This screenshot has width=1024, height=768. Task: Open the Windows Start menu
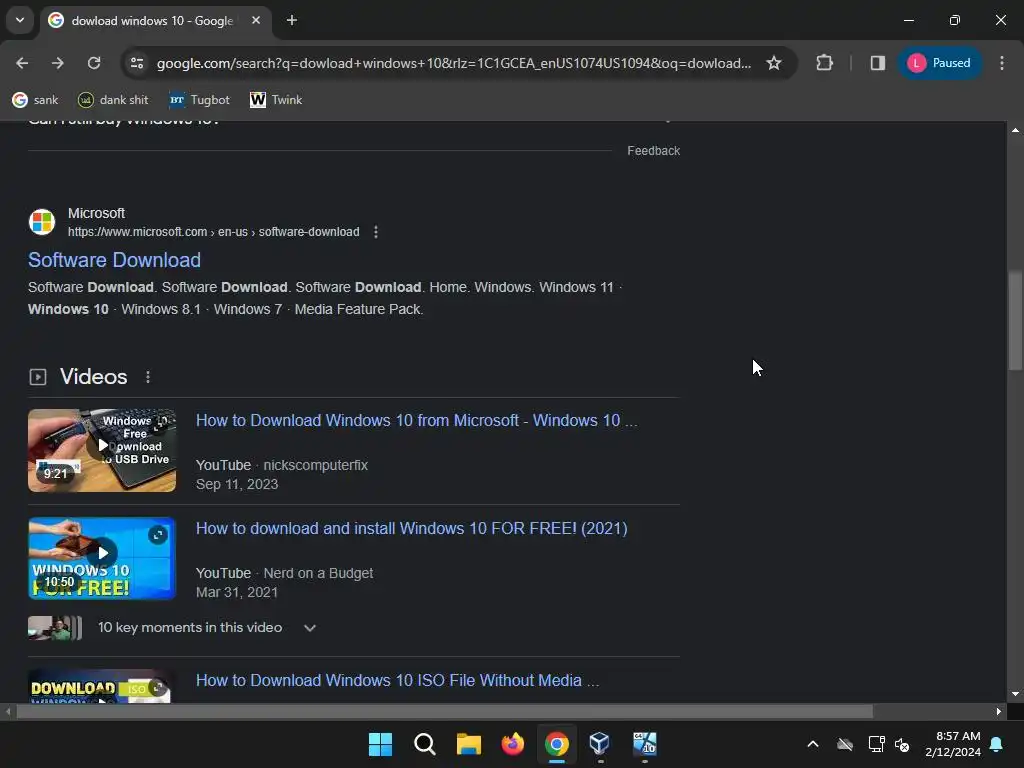[380, 744]
